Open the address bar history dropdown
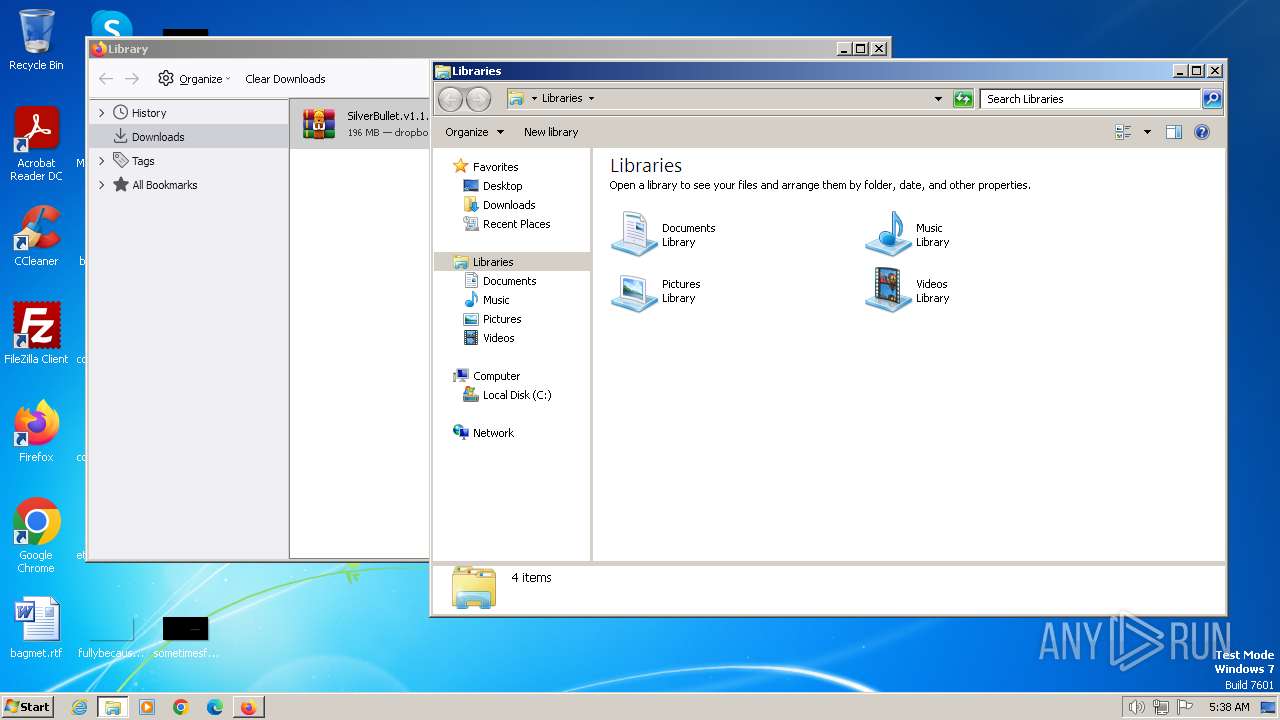 coord(938,98)
